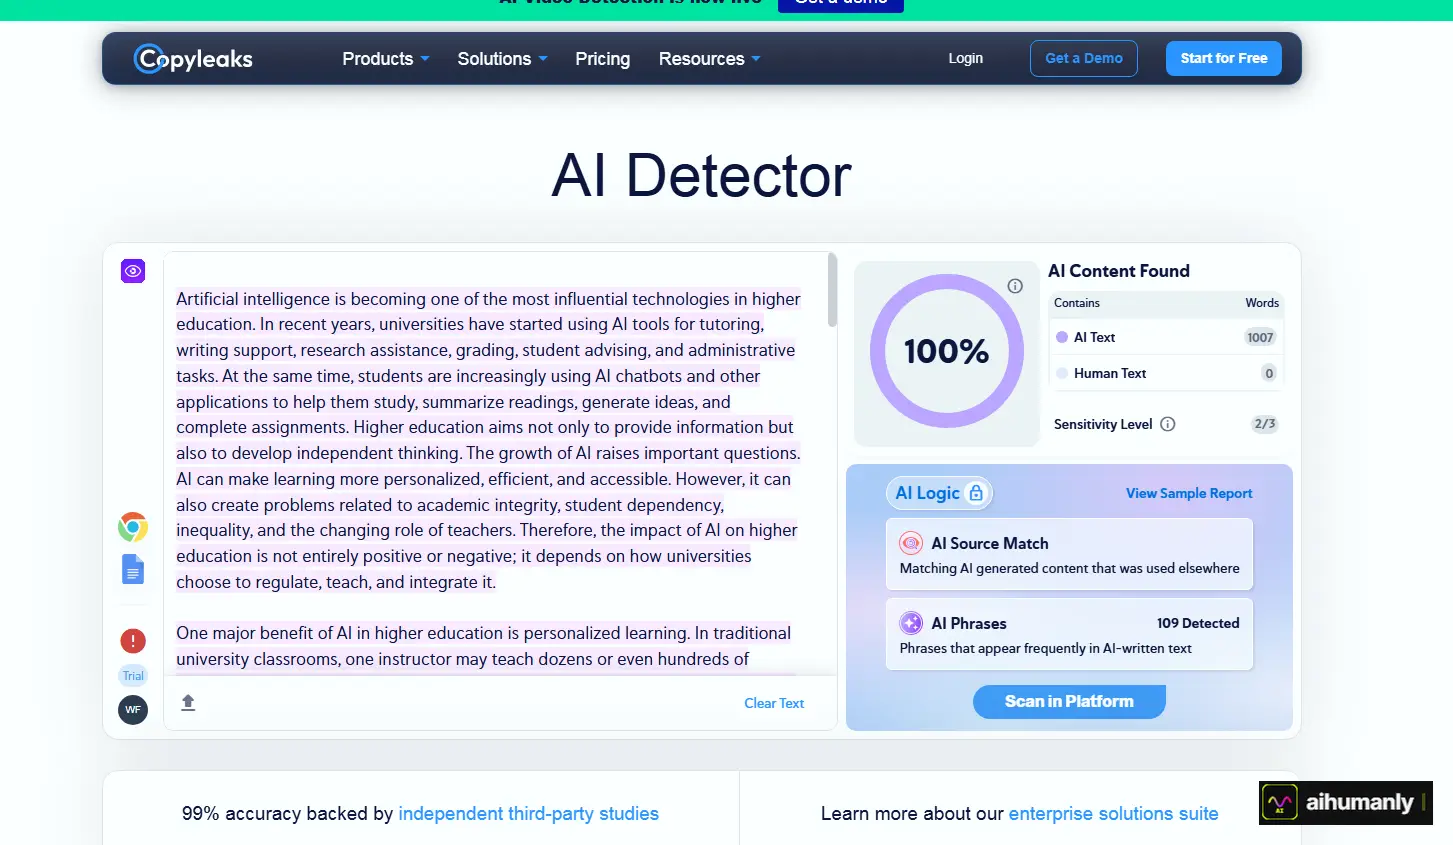The width and height of the screenshot is (1453, 845).
Task: Click the 100% circular progress gauge
Action: coord(947,351)
